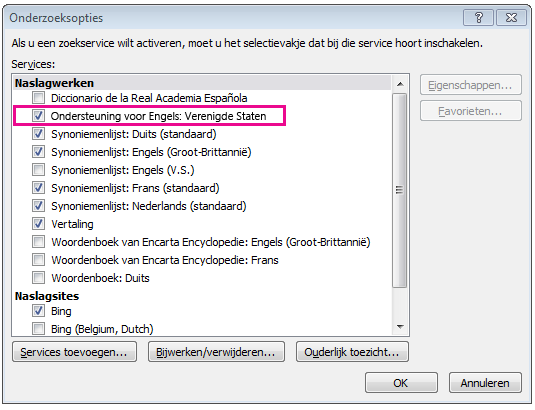The height and width of the screenshot is (410, 535).
Task: Uncheck the Bing reference site
Action: (38, 311)
